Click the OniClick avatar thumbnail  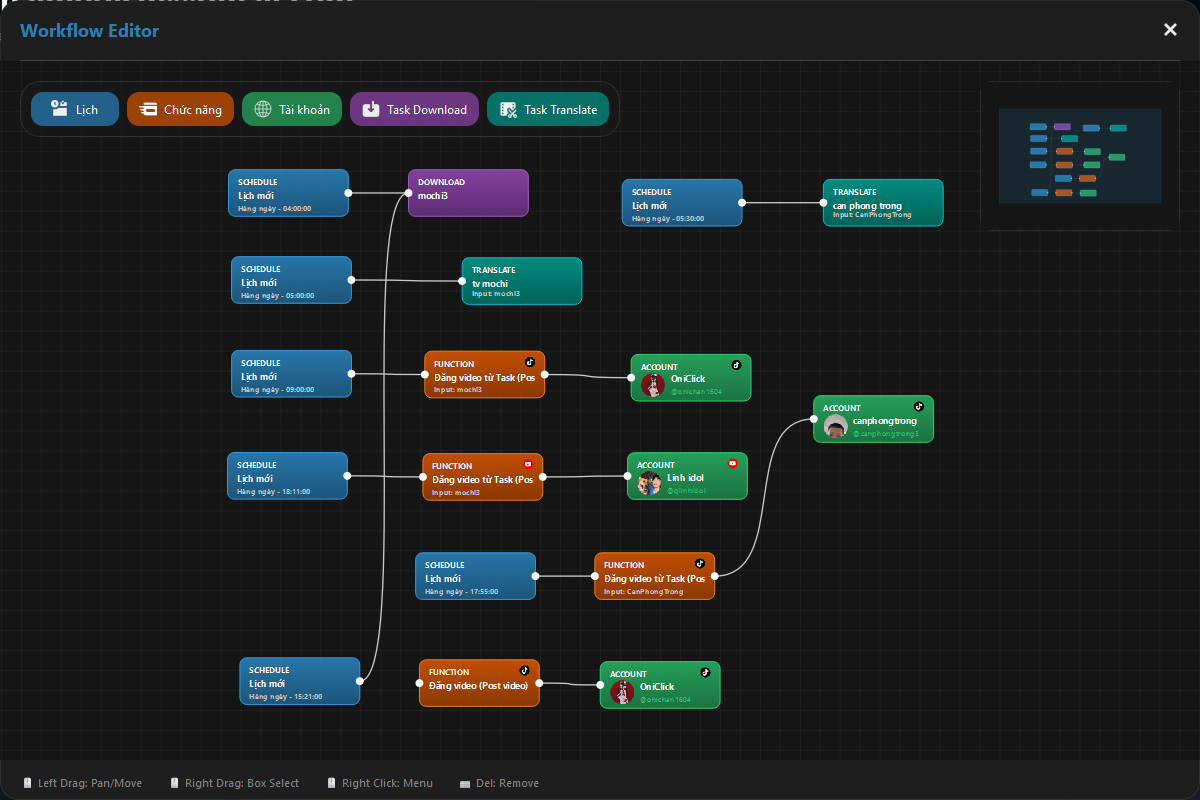coord(652,384)
